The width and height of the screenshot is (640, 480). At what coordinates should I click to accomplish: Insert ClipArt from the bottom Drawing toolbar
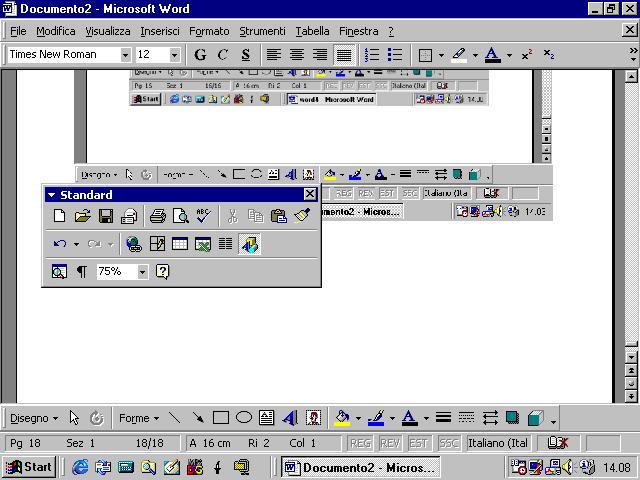pyautogui.click(x=313, y=418)
